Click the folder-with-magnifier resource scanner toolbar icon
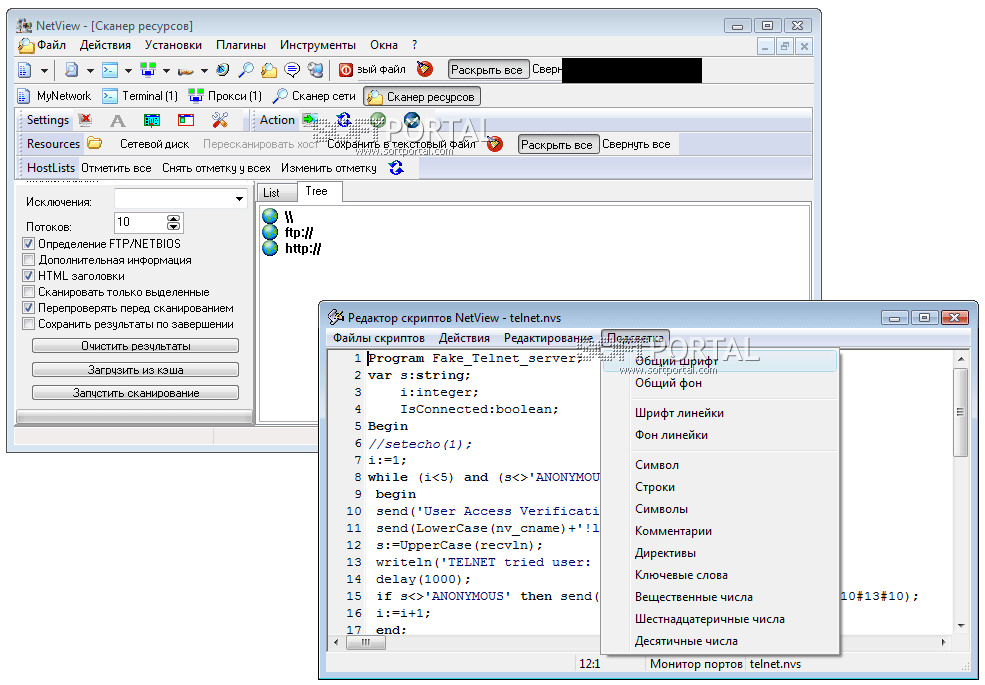The height and width of the screenshot is (685, 985). click(269, 70)
